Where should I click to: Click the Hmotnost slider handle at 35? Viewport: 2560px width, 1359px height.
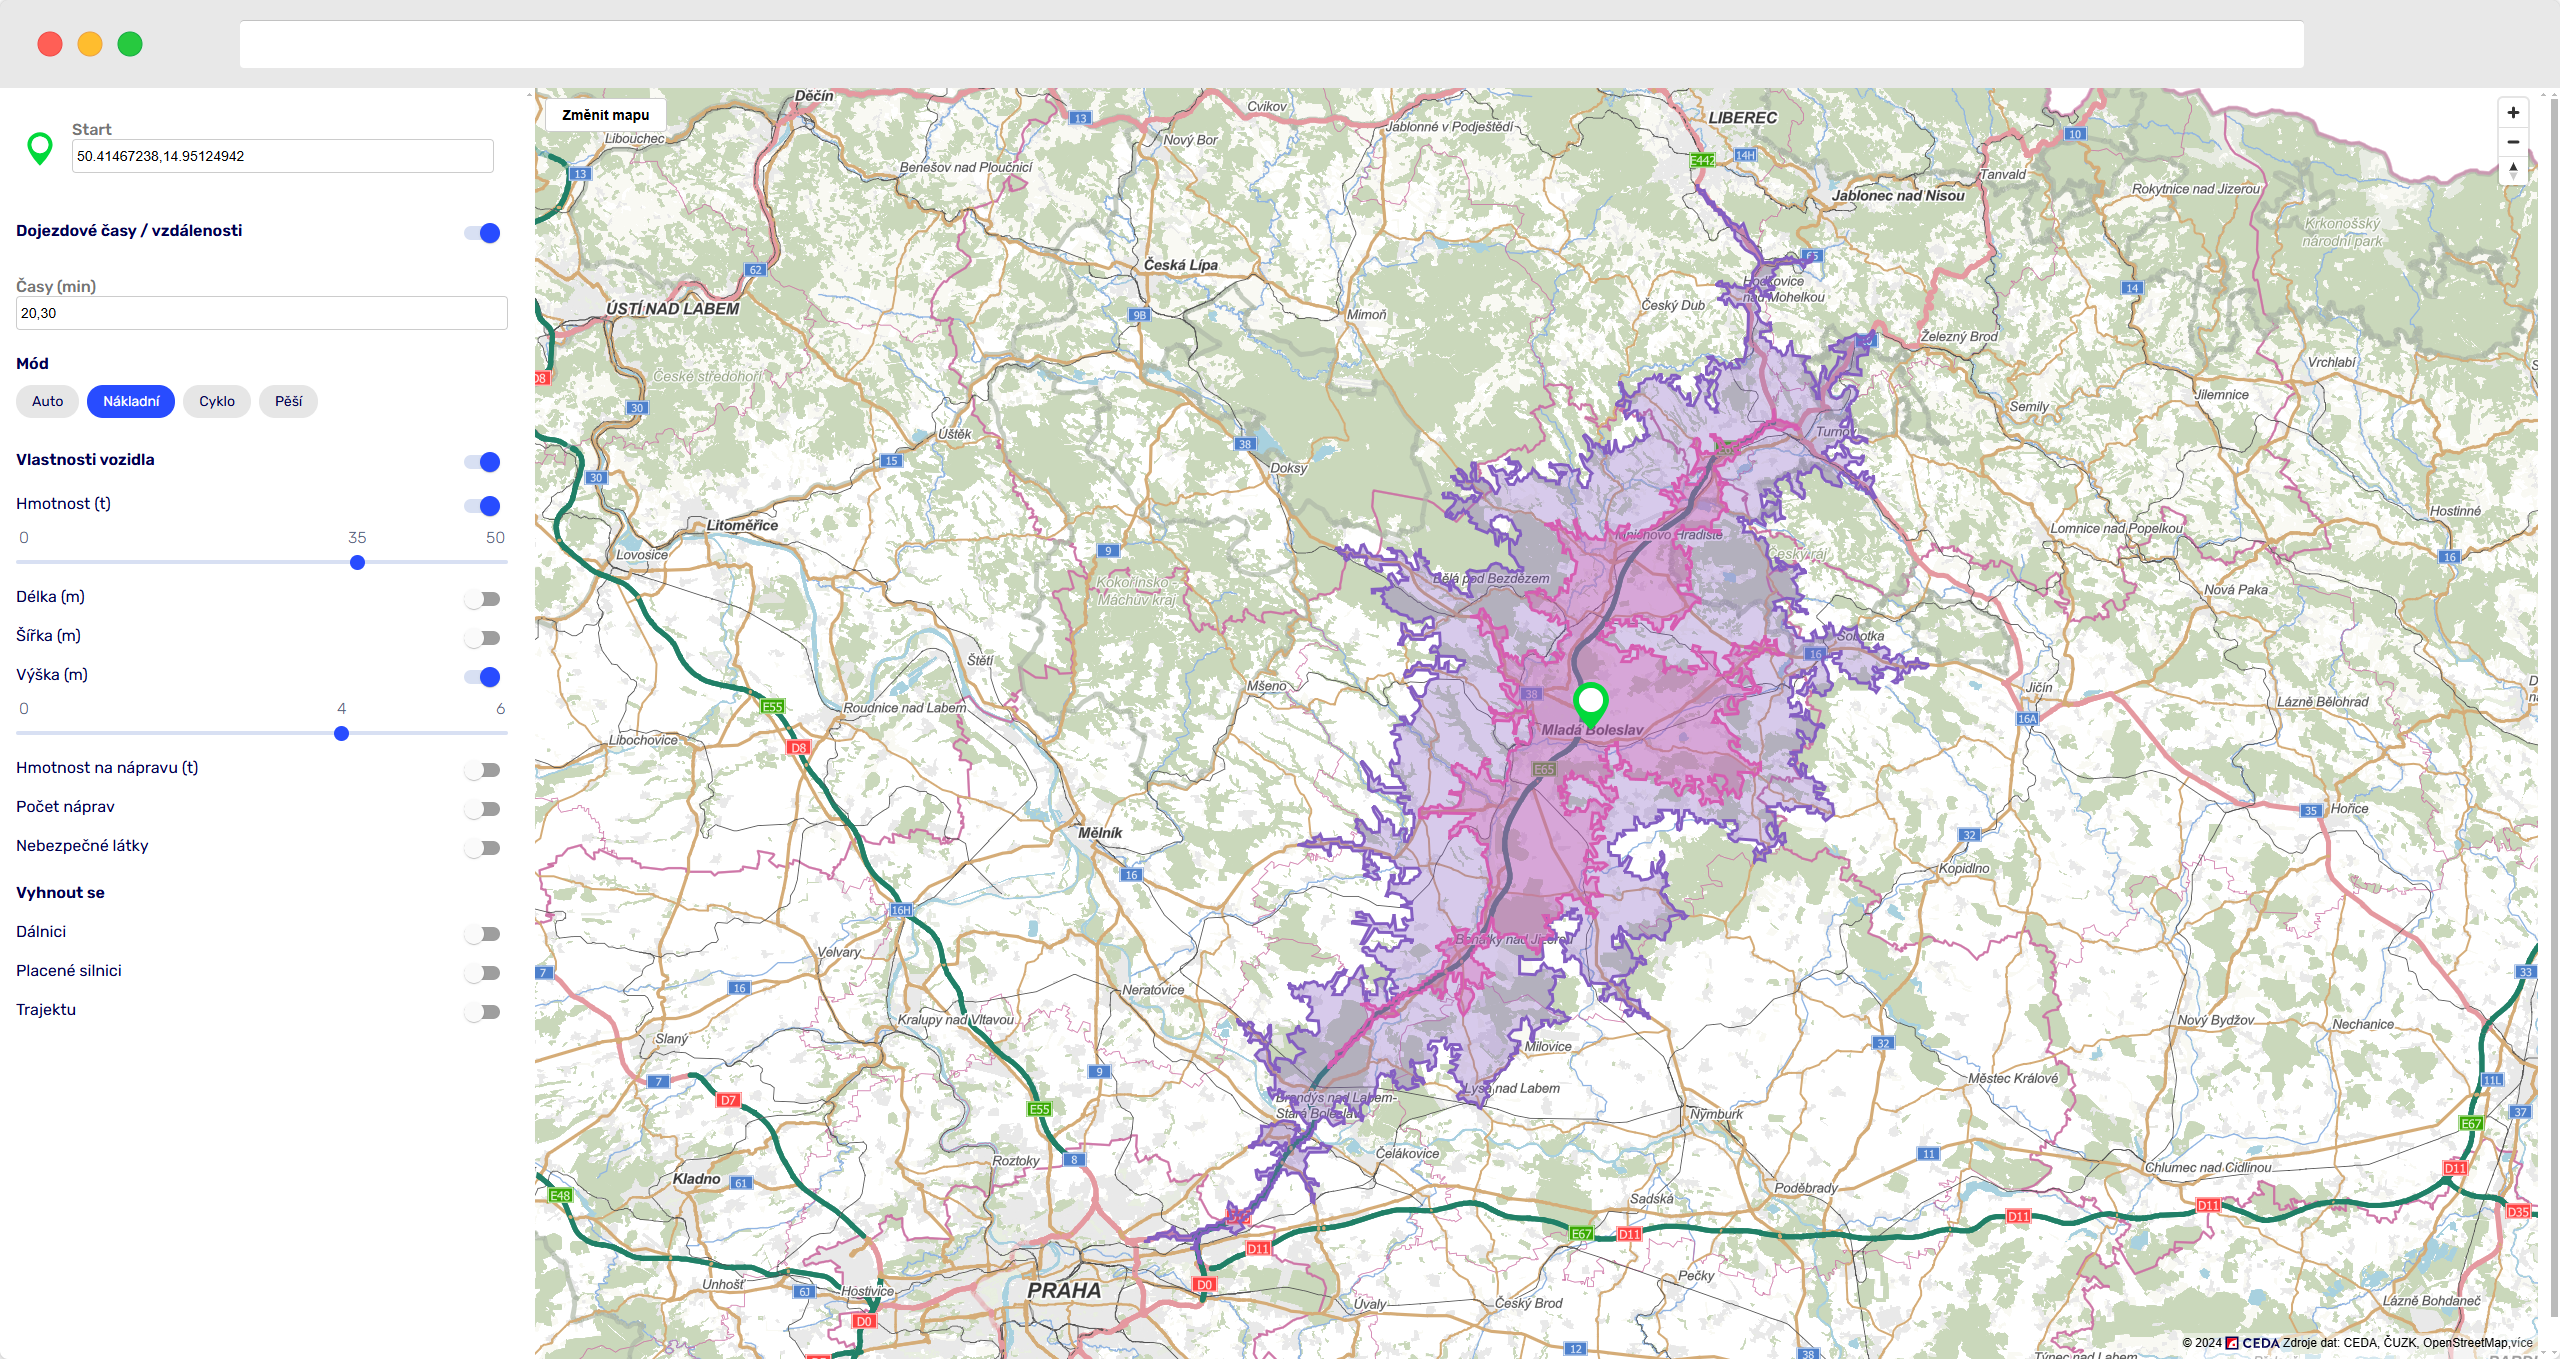tap(357, 563)
